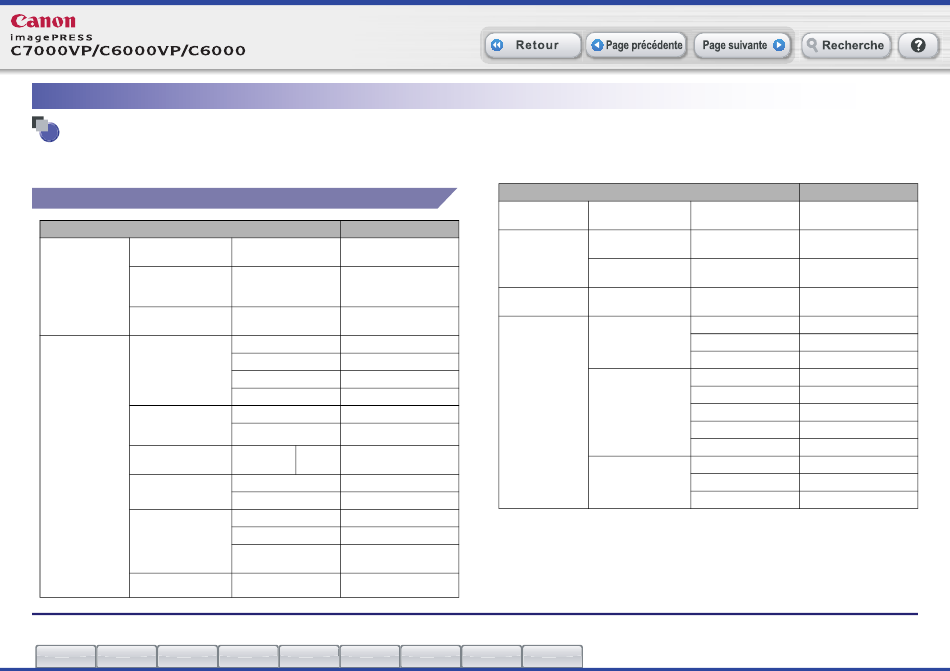Open the third blank bottom tab
Screen dimensions: 950x671
pos(187,656)
